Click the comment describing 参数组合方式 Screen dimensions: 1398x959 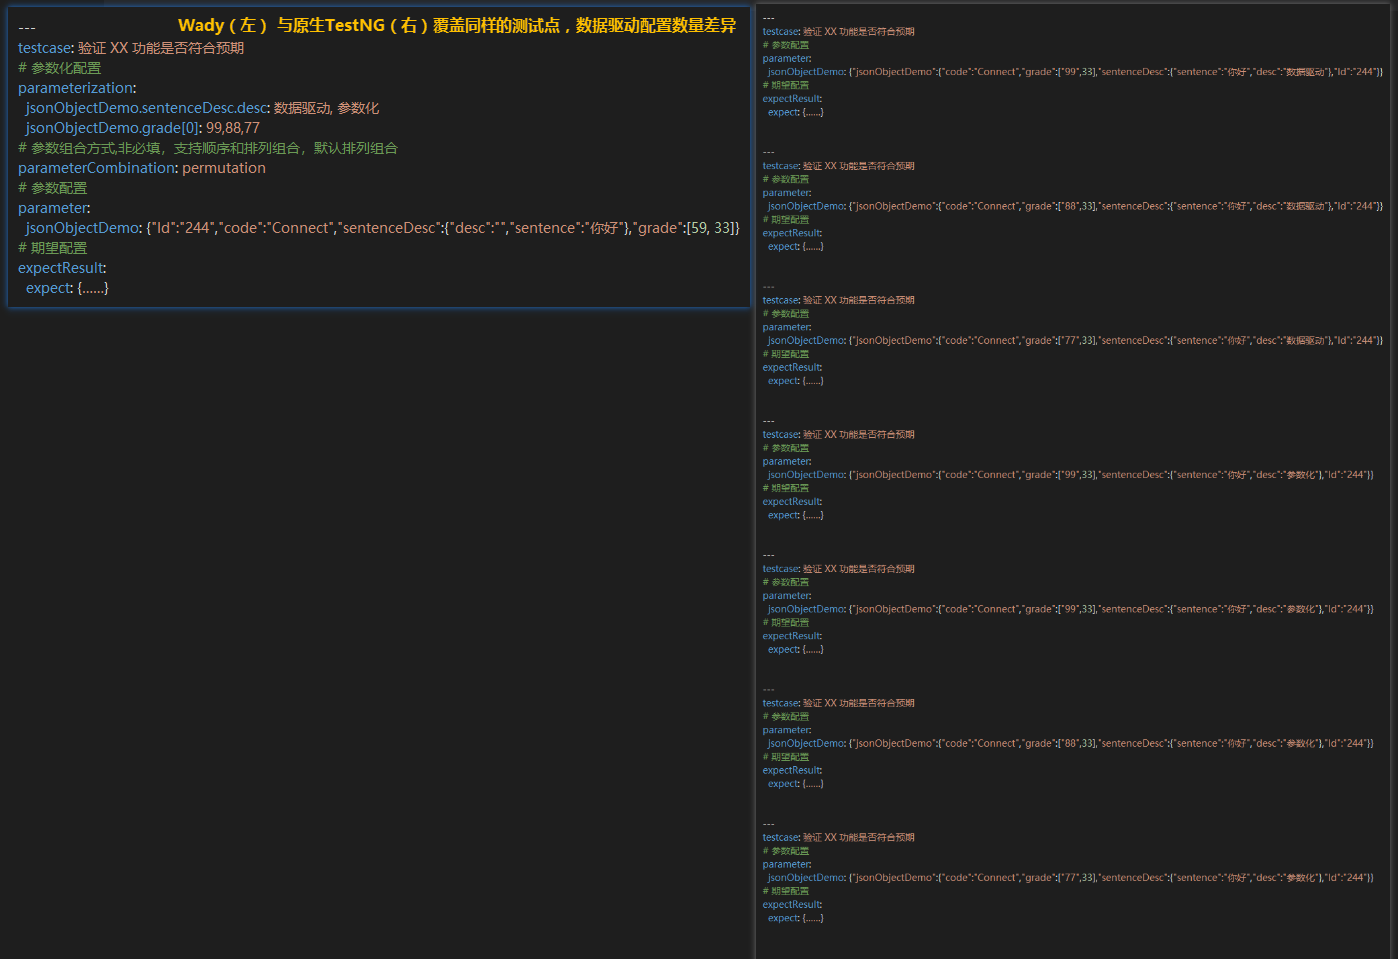(208, 148)
